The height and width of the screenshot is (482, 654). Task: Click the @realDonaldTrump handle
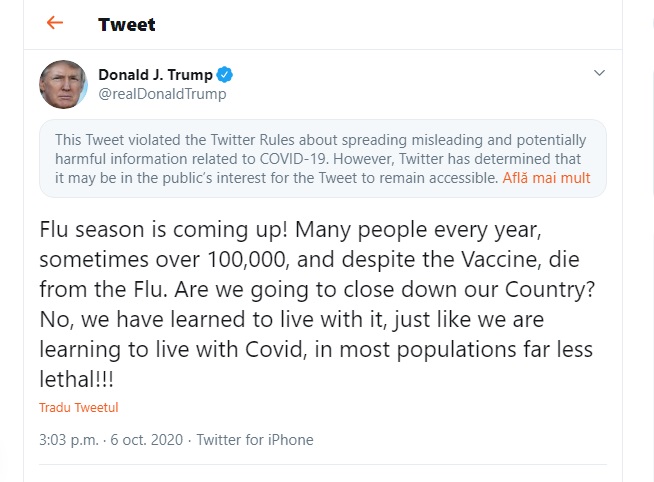[x=162, y=94]
